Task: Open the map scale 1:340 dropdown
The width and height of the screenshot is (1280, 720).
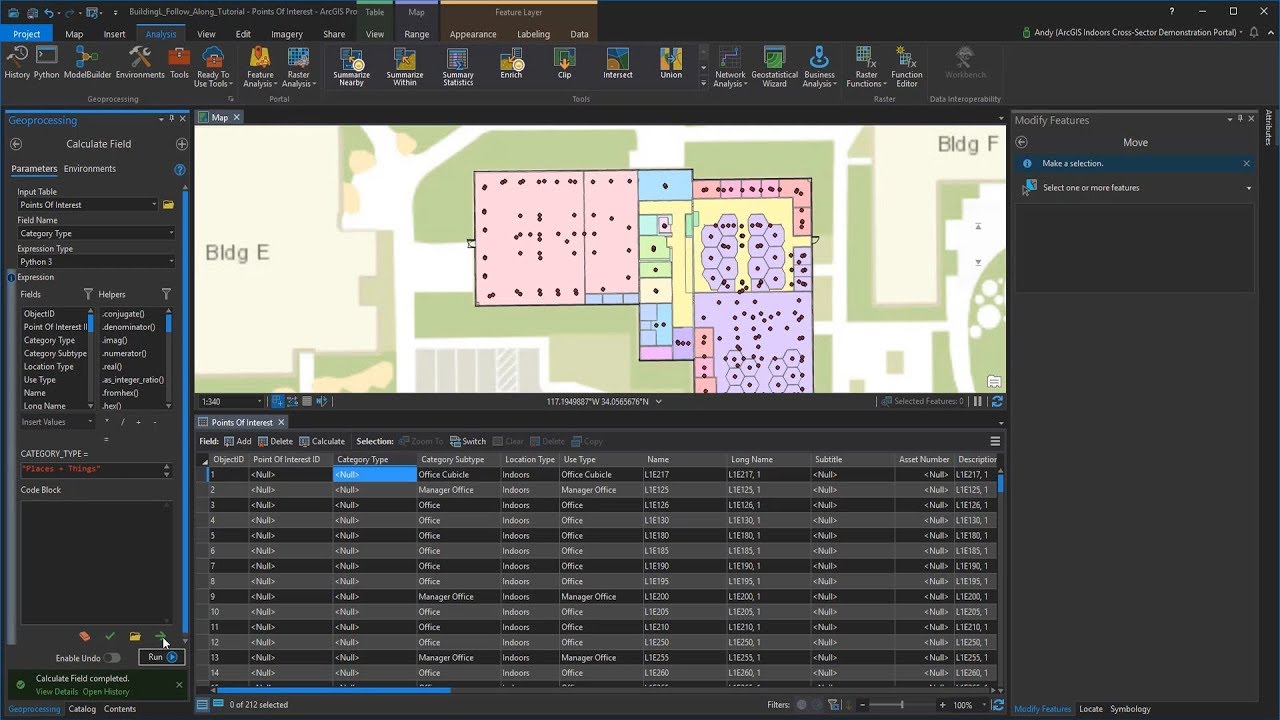Action: point(259,401)
